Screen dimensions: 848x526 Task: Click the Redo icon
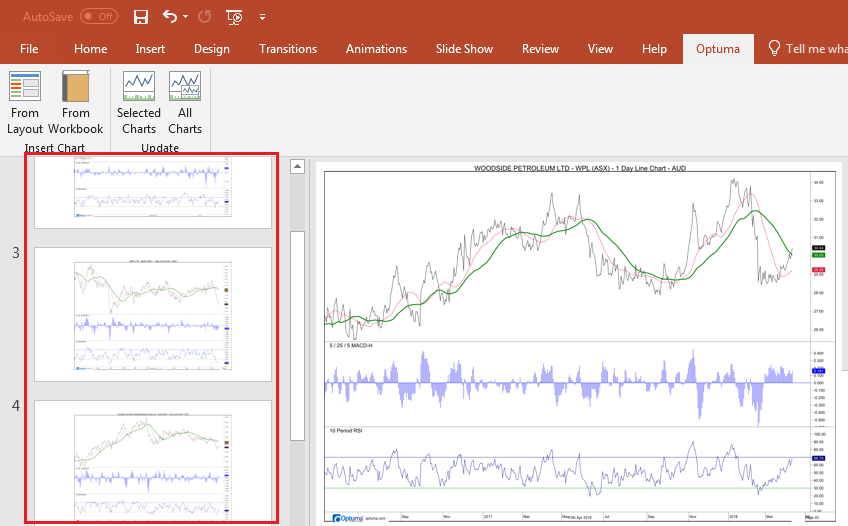tap(204, 17)
